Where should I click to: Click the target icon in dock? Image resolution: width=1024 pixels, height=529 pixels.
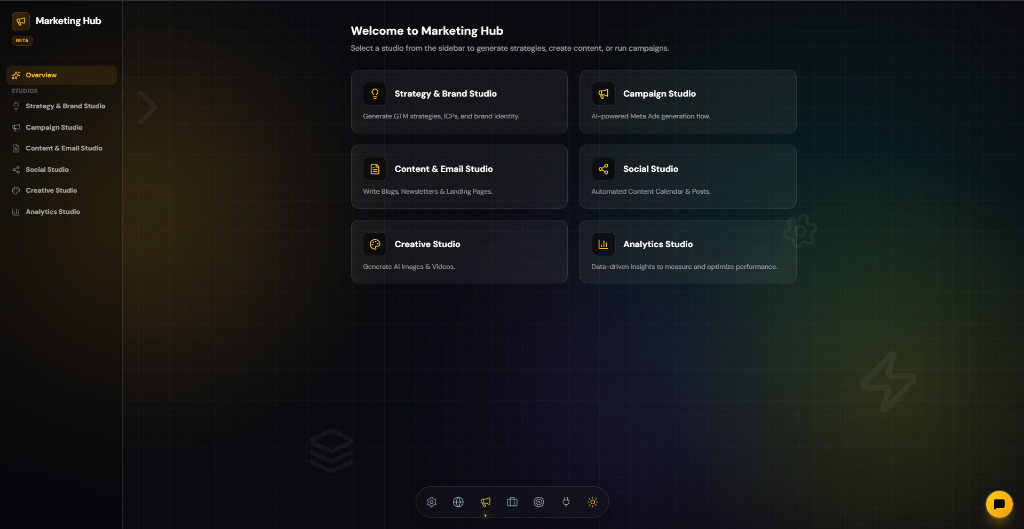pos(539,502)
